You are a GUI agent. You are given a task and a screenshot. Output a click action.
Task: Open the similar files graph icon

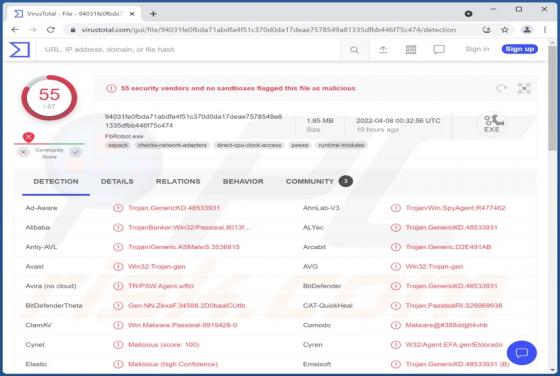point(524,88)
